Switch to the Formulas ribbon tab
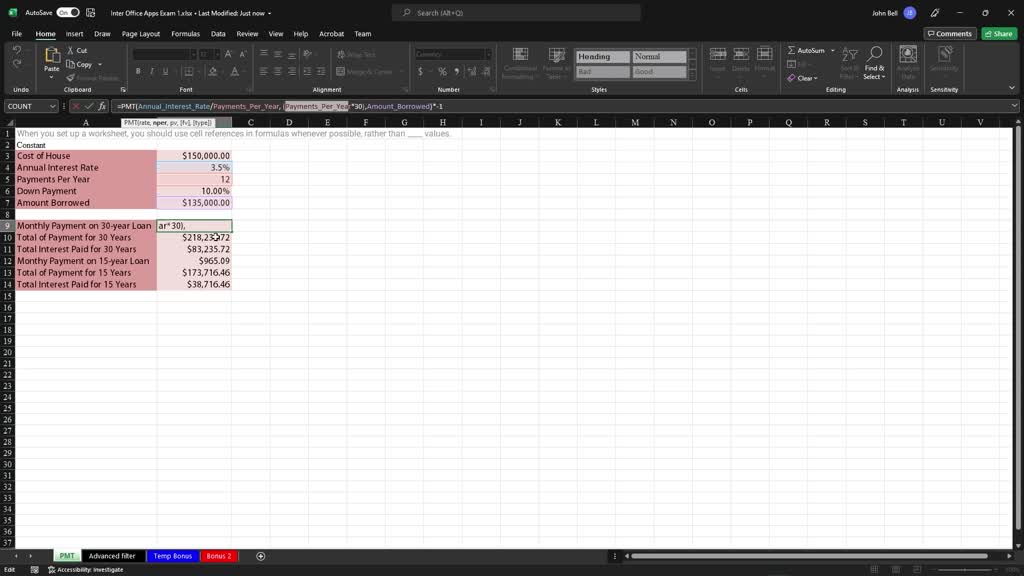Viewport: 1024px width, 576px height. [x=186, y=33]
